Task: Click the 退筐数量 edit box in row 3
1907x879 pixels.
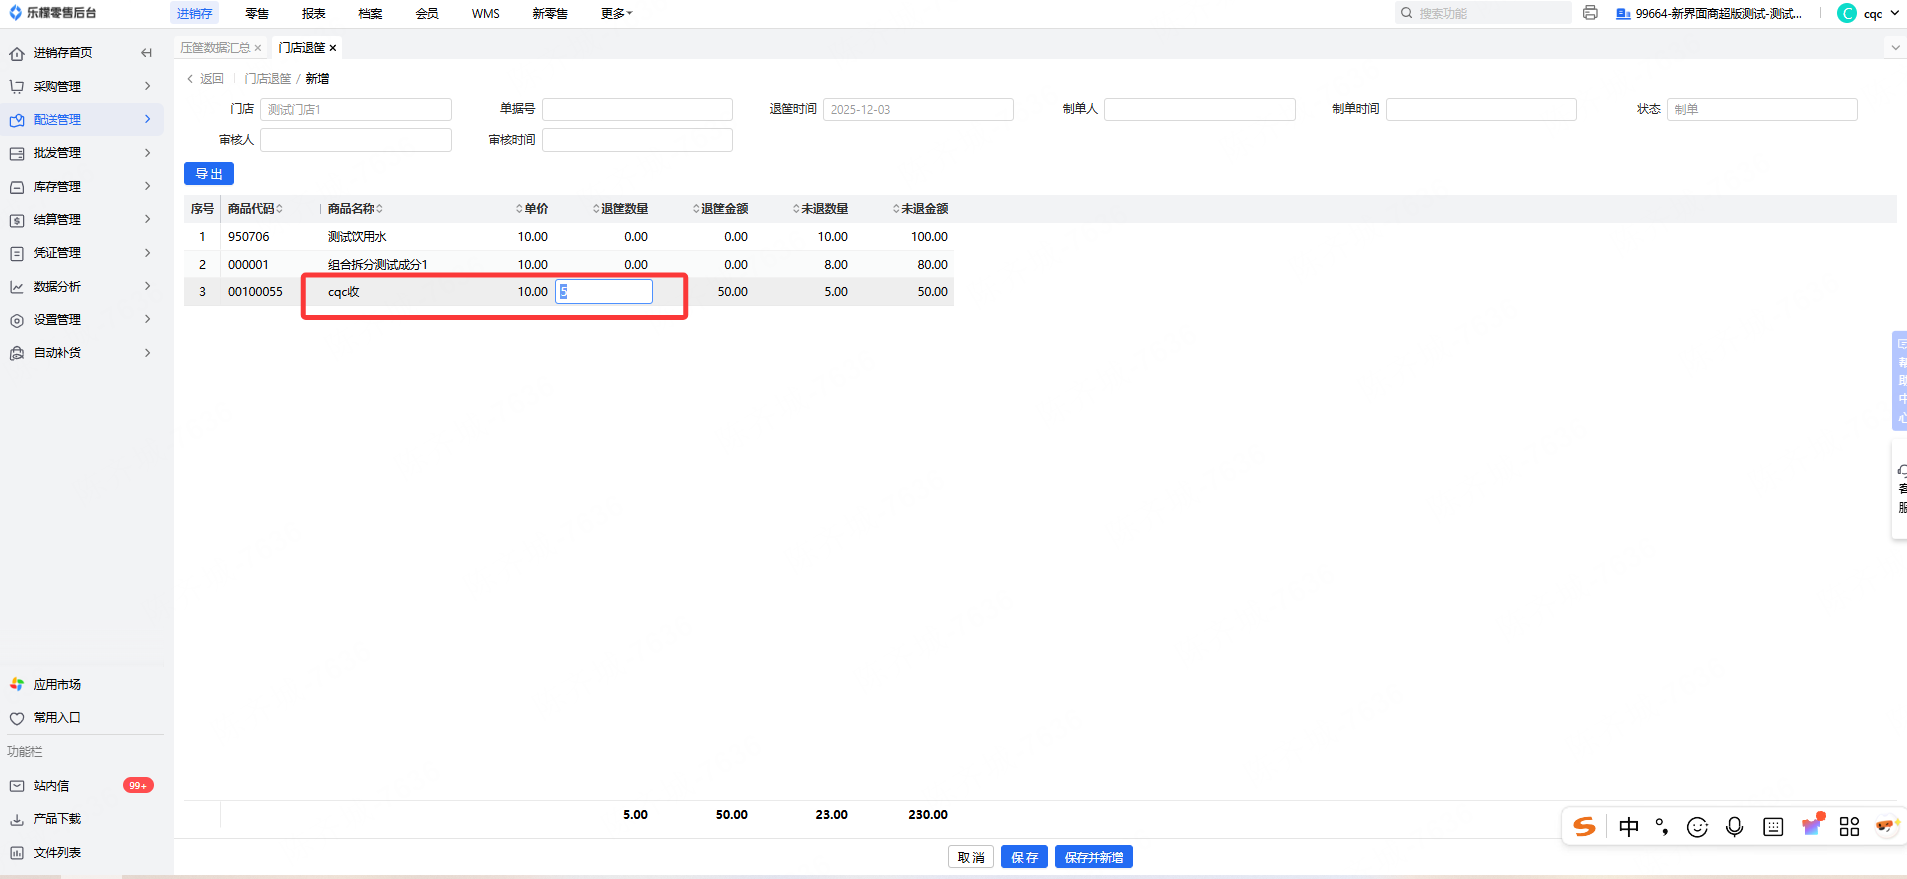Action: pyautogui.click(x=604, y=292)
